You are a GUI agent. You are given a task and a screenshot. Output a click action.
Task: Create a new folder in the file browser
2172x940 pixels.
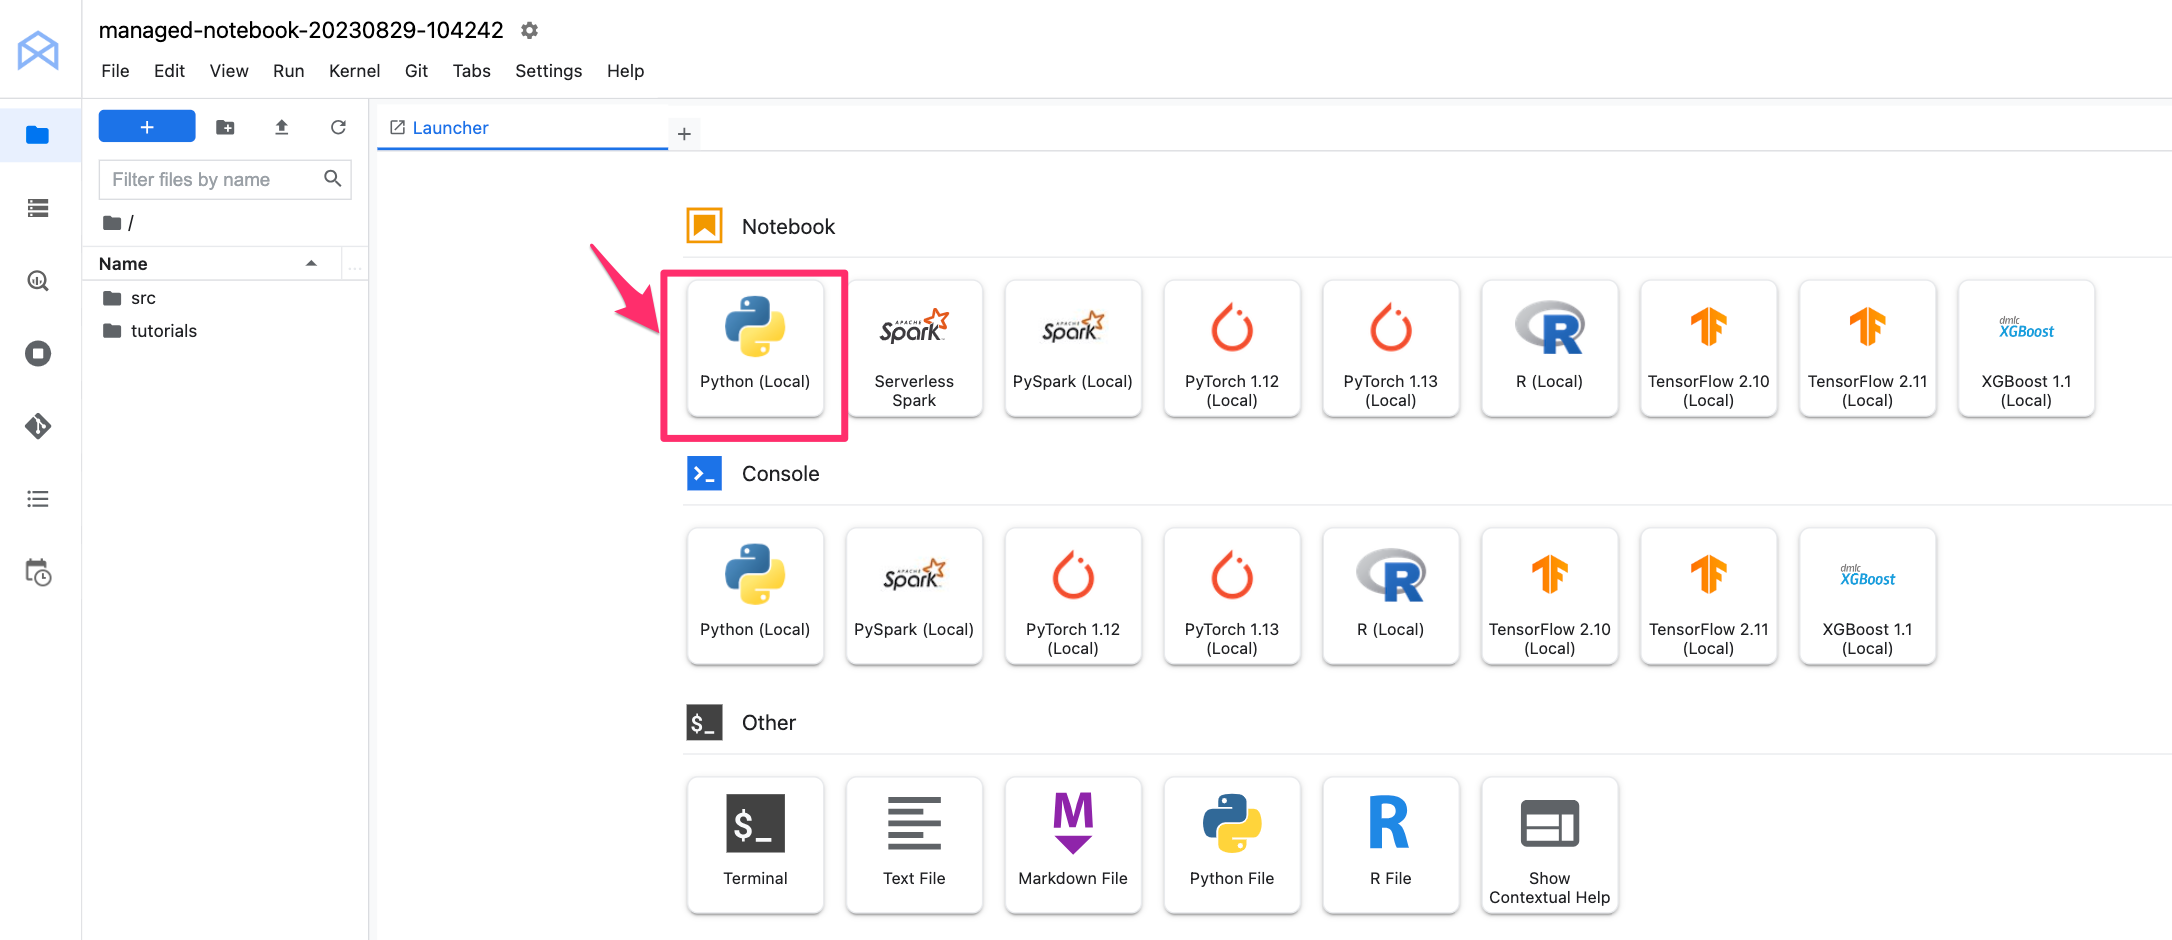pyautogui.click(x=225, y=127)
